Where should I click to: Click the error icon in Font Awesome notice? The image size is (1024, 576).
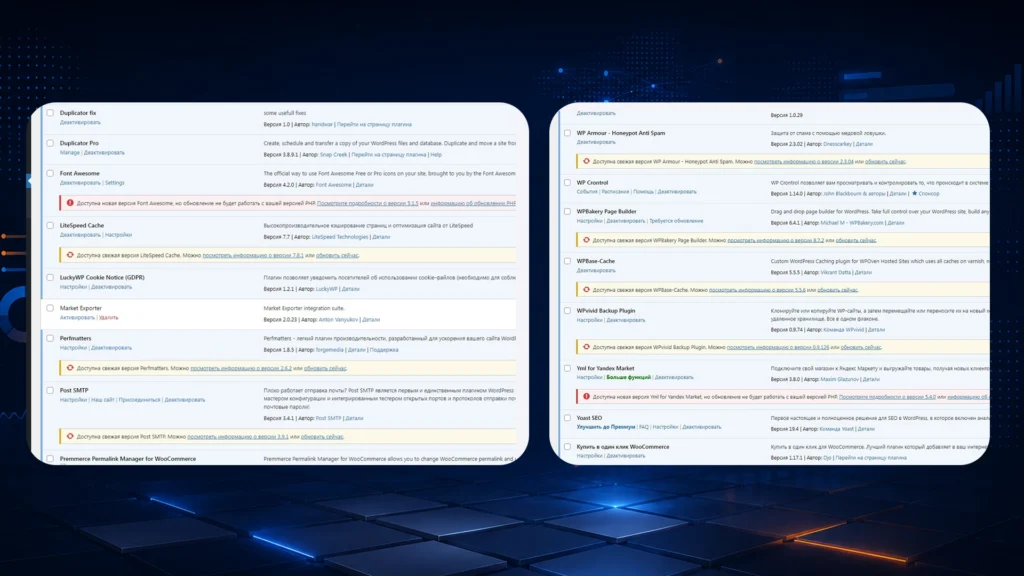(70, 203)
